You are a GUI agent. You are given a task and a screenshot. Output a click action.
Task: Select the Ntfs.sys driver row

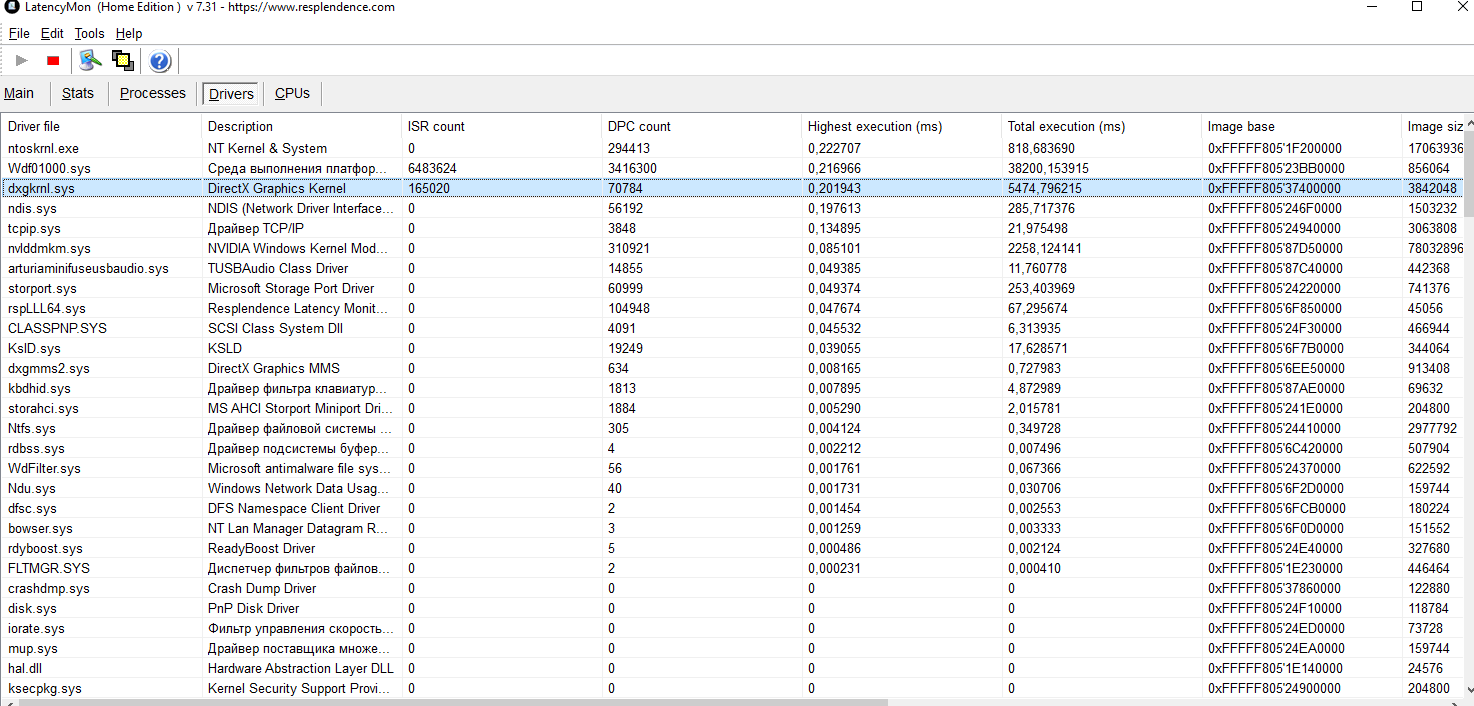click(x=732, y=428)
